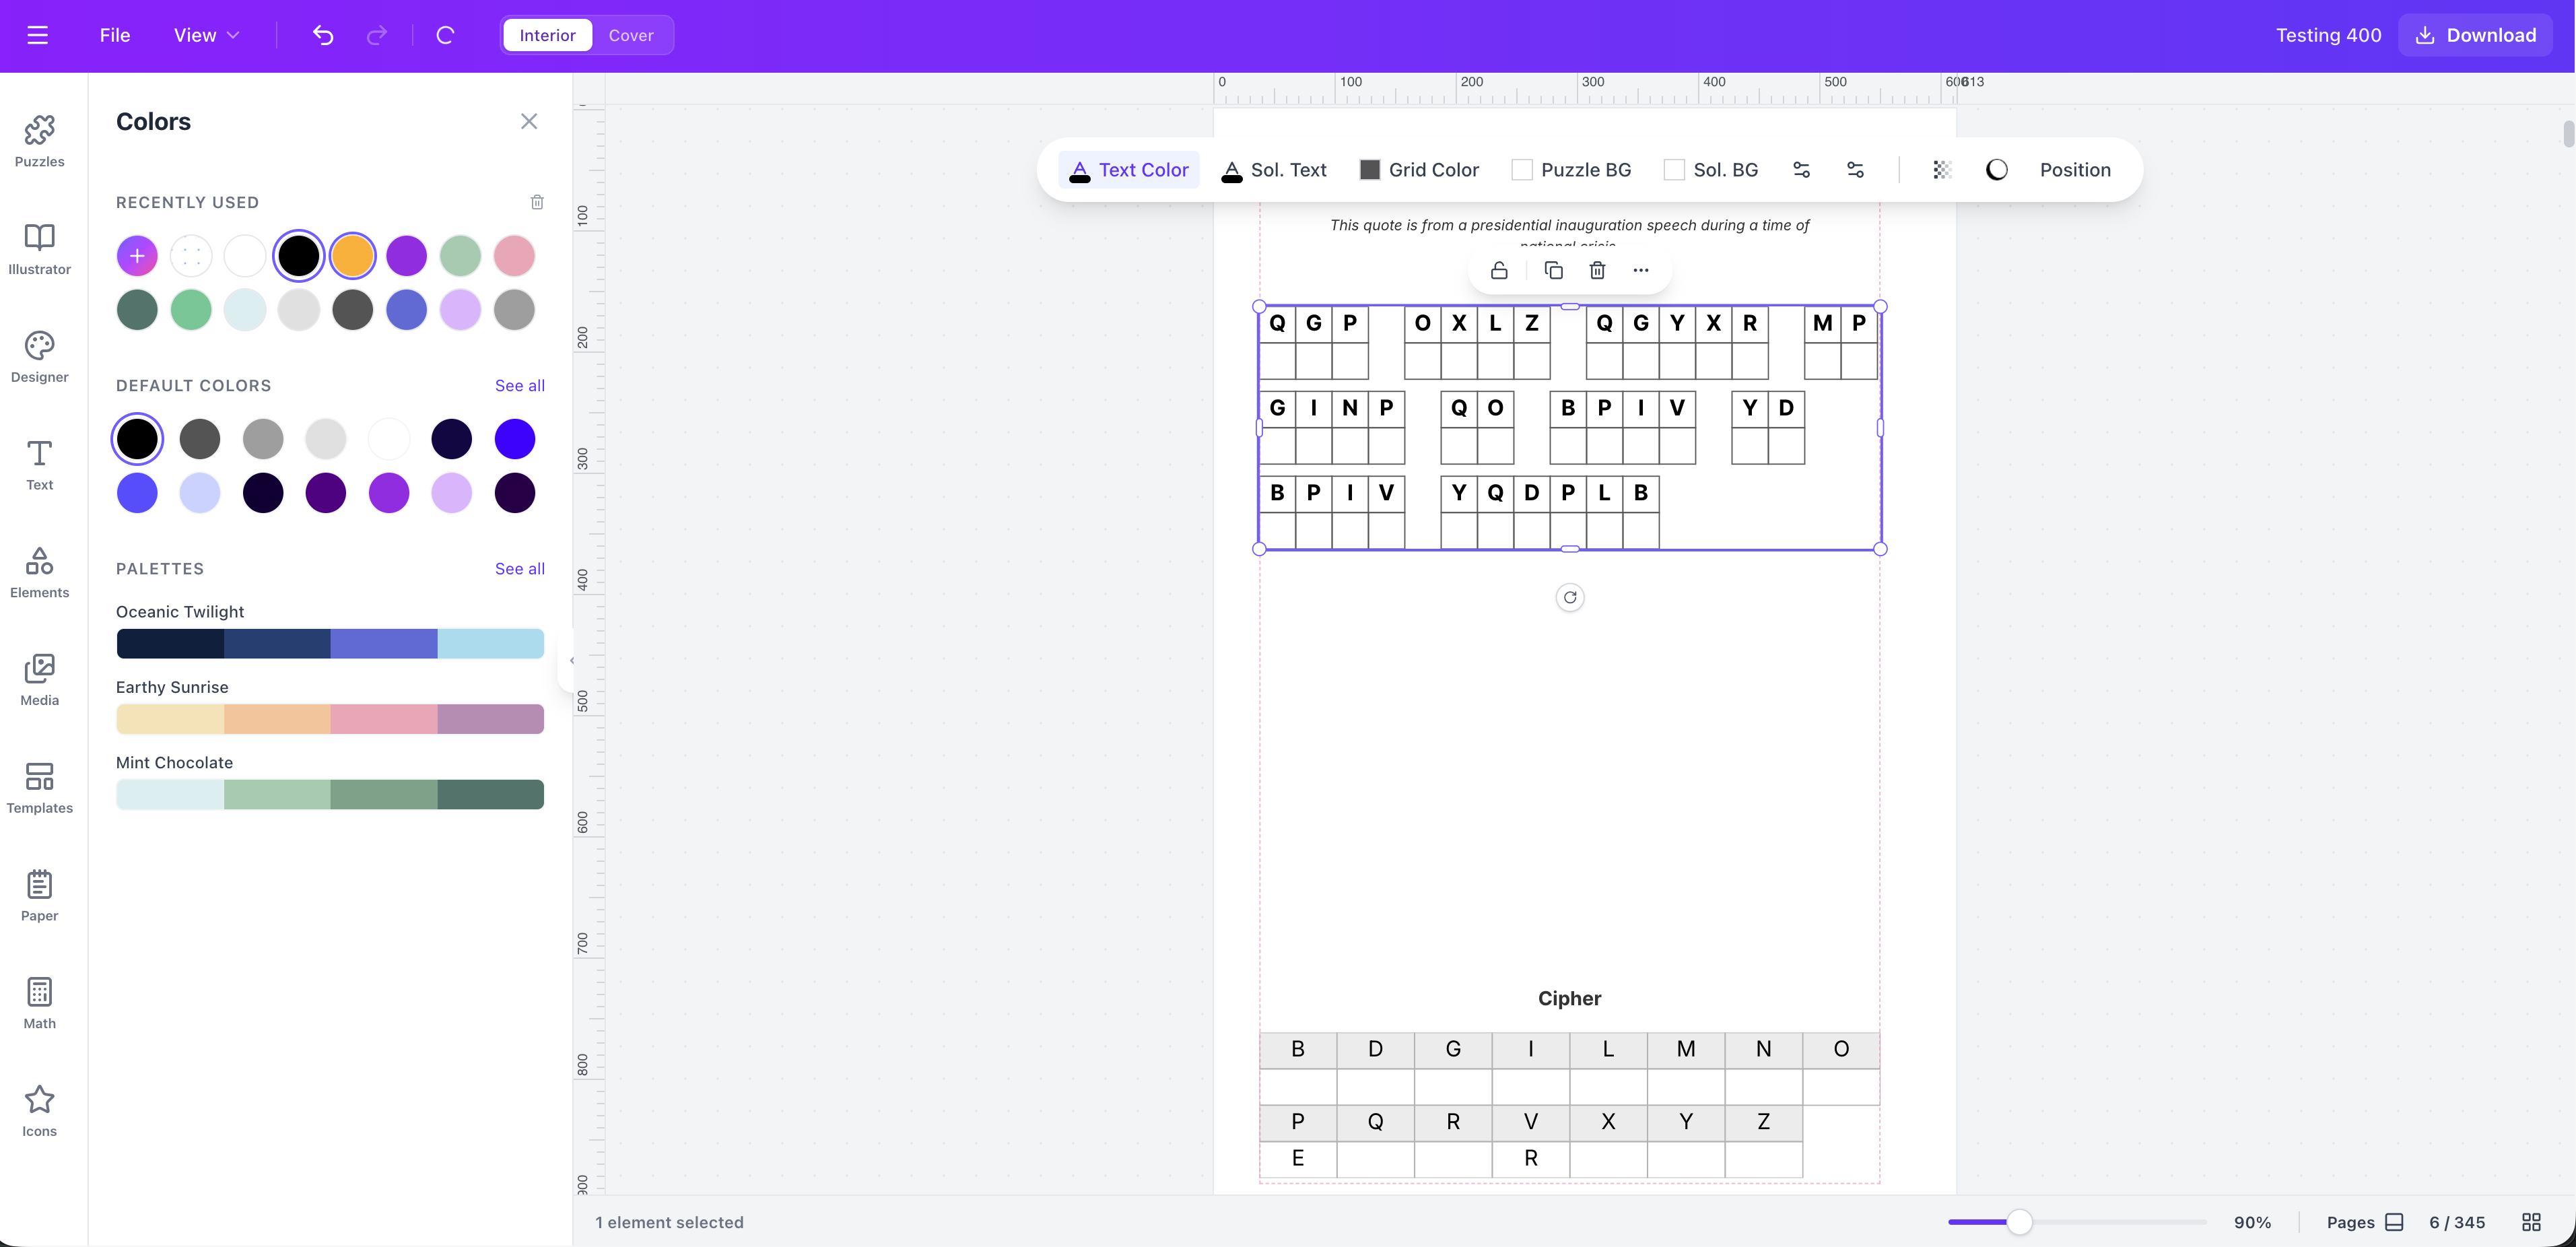The height and width of the screenshot is (1247, 2576).
Task: Enable the Sol. BG color option
Action: (x=1674, y=169)
